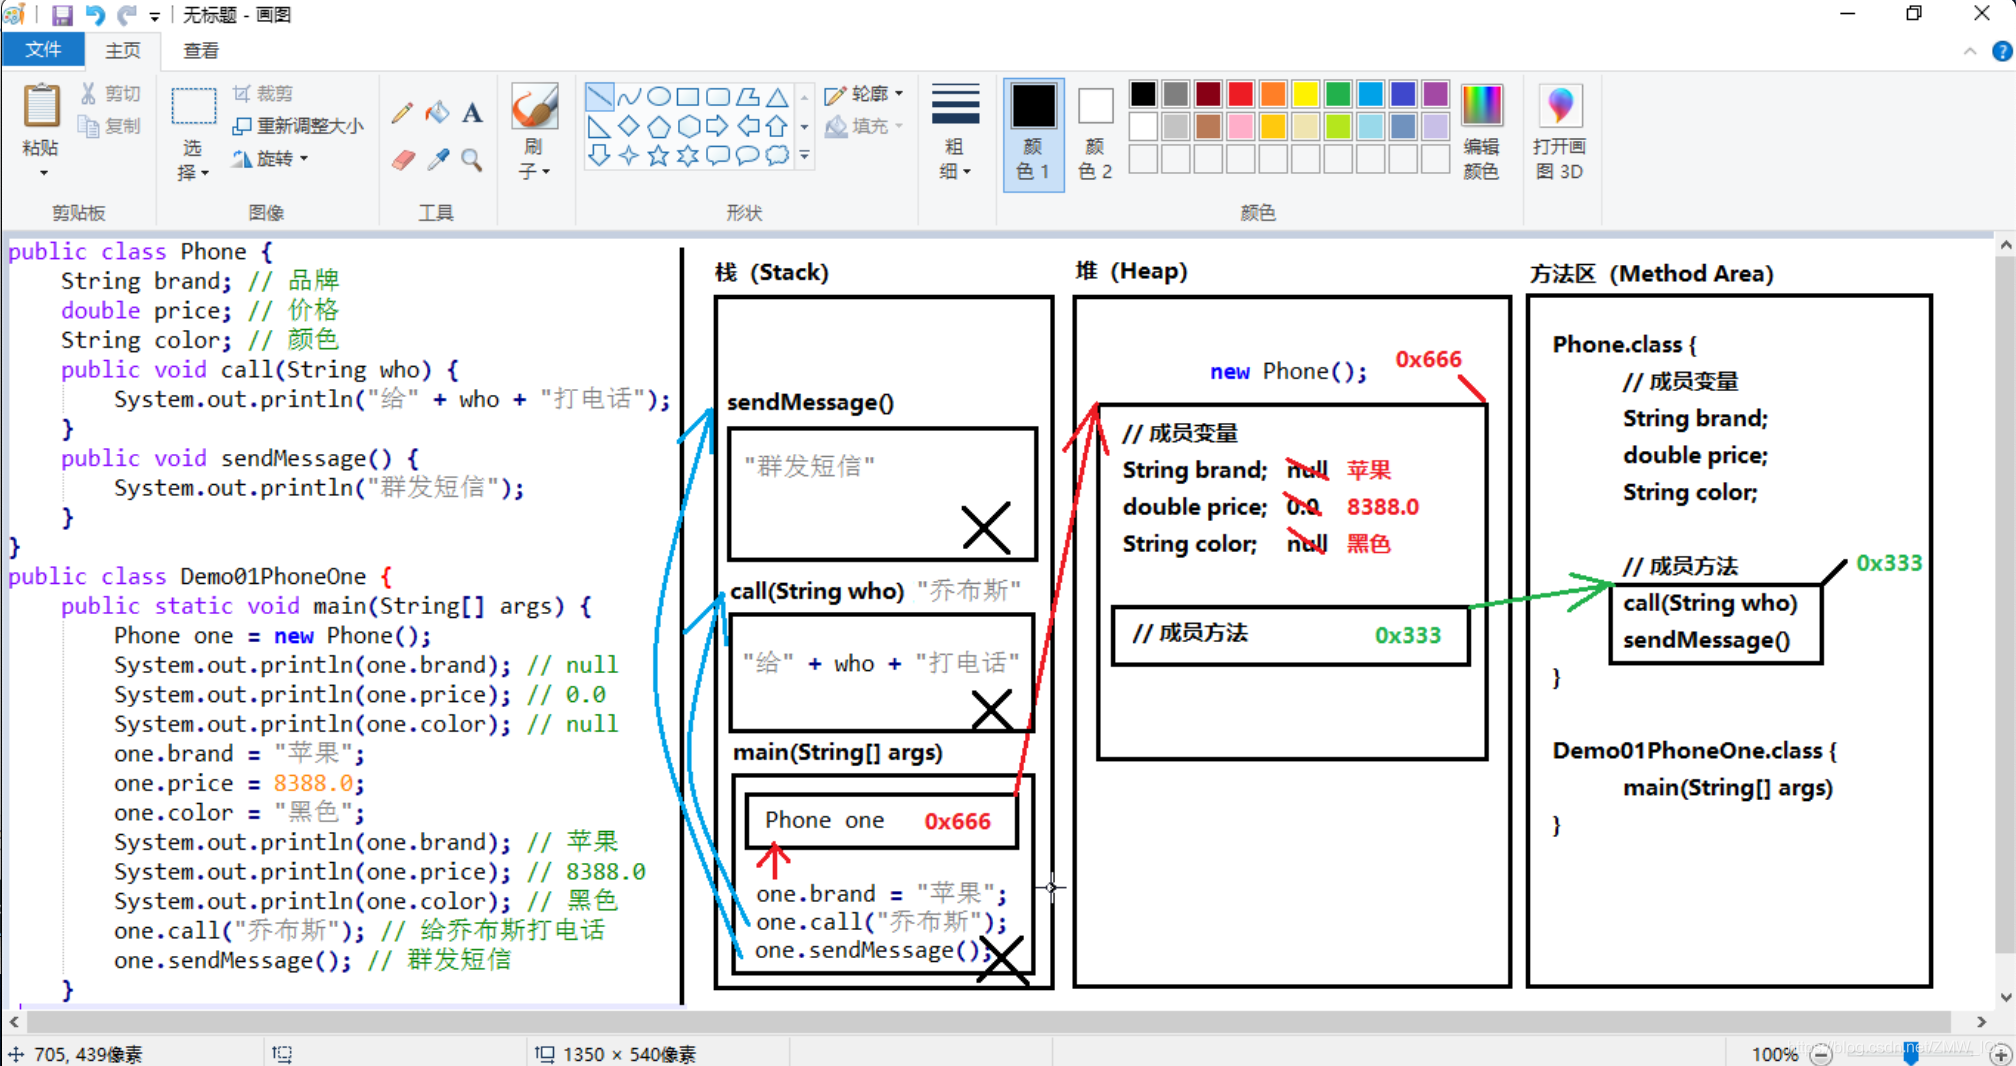Click the Edit colors button
Image resolution: width=2016 pixels, height=1066 pixels.
(x=1481, y=132)
